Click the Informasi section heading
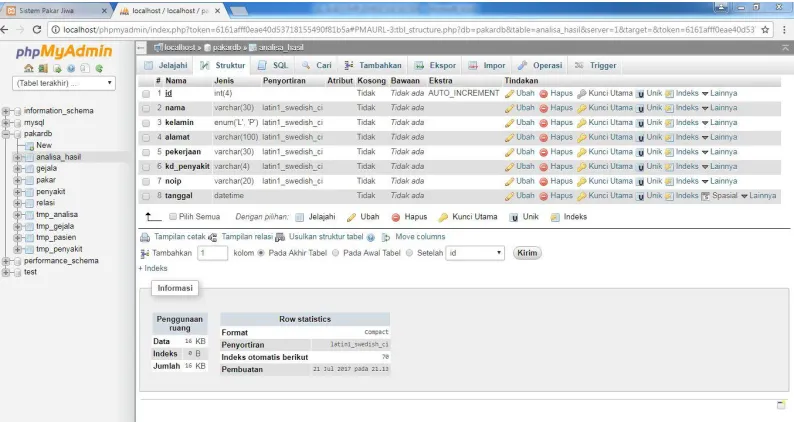 coord(175,288)
